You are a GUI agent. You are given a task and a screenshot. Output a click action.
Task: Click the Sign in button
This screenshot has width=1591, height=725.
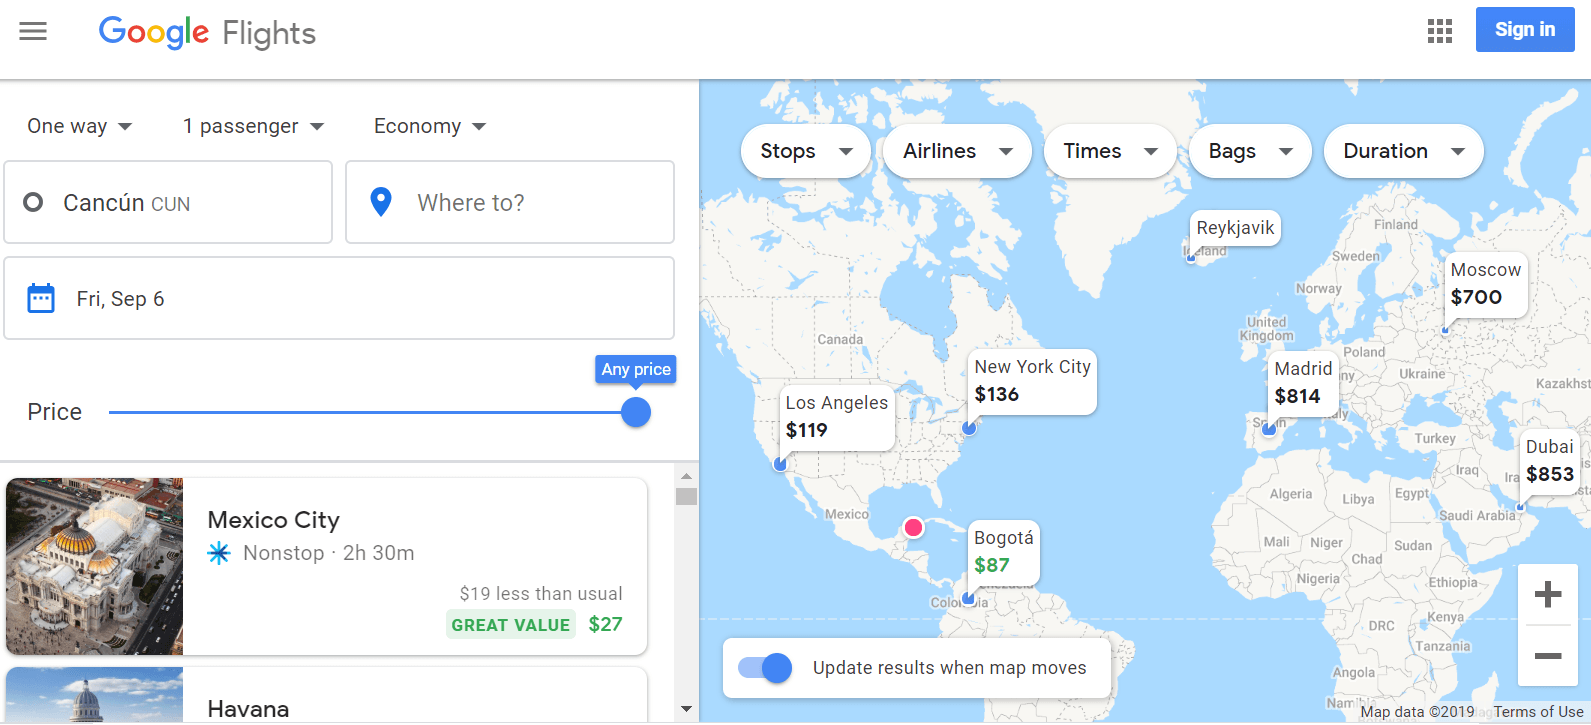click(x=1524, y=30)
